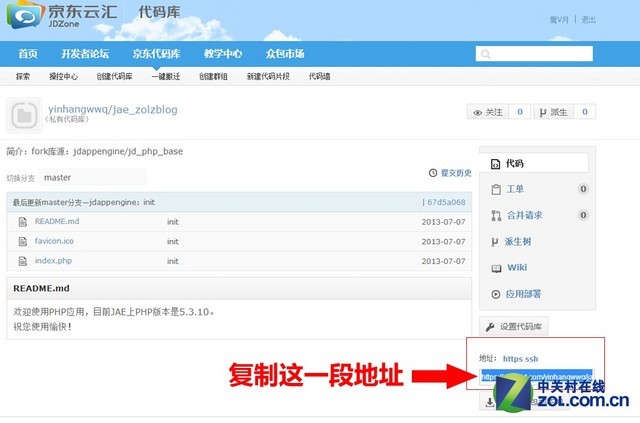Viewport: 640px width, 423px height.
Task: Click the favicon.ico file icon
Action: [23, 241]
